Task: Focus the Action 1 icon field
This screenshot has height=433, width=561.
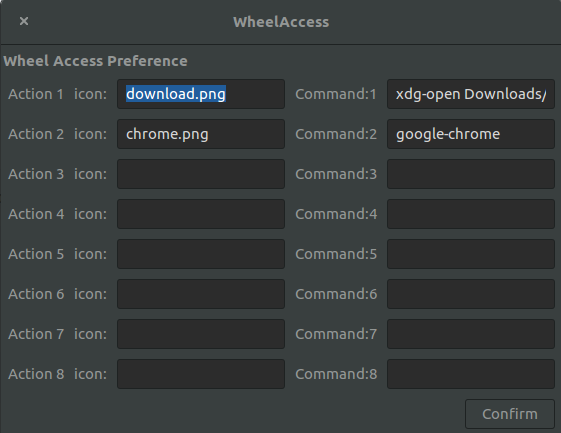Action: tap(201, 94)
